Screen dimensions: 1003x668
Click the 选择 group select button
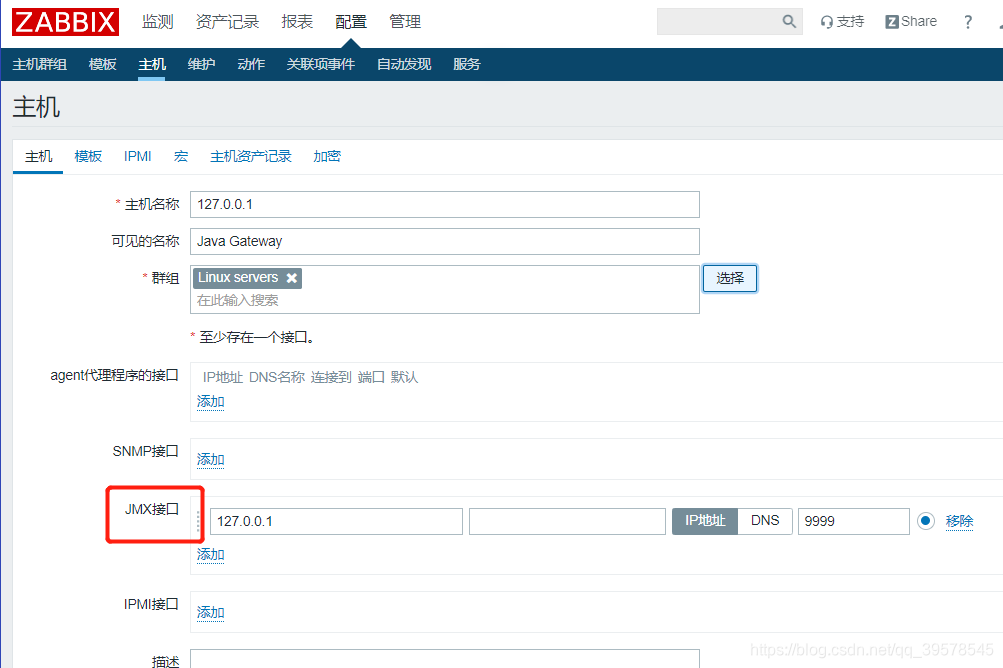click(730, 278)
